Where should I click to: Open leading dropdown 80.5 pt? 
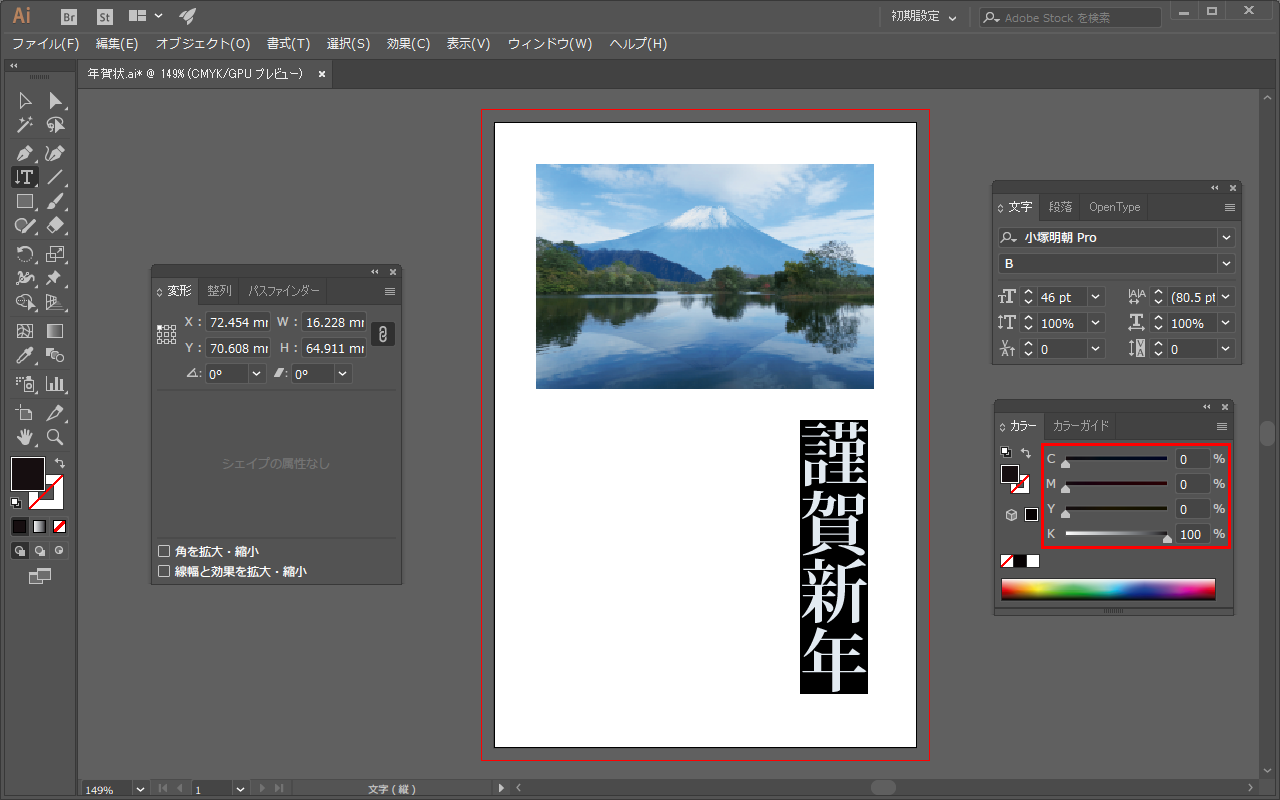point(1226,297)
